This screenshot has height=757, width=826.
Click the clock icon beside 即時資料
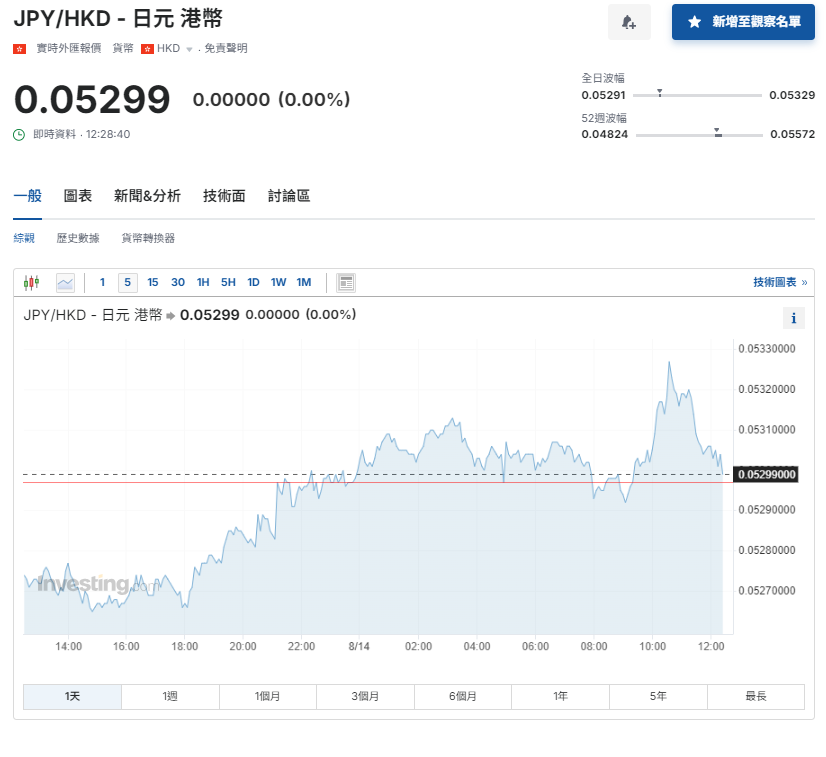coord(19,134)
